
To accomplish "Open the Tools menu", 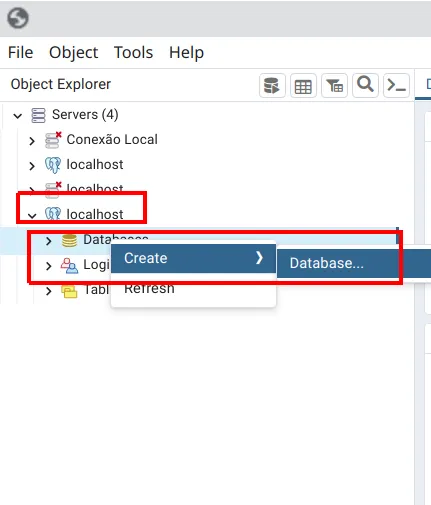I will click(x=133, y=52).
